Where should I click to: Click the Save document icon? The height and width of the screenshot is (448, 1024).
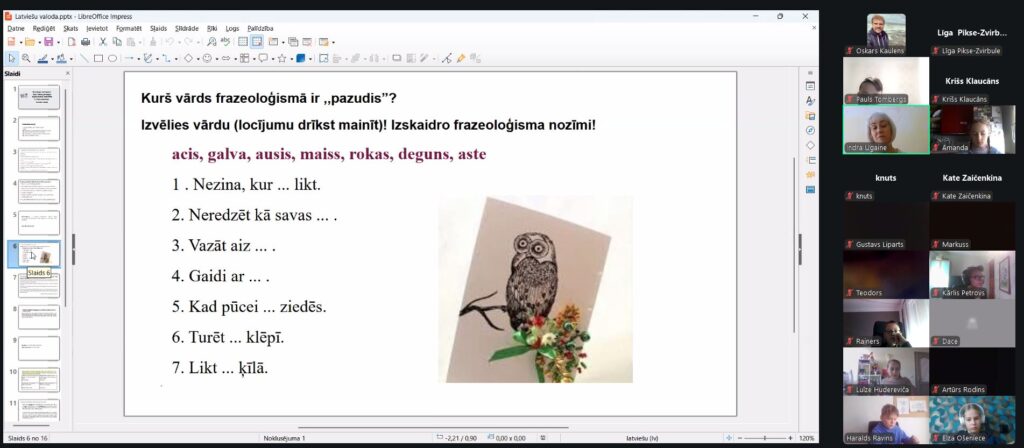click(x=47, y=42)
